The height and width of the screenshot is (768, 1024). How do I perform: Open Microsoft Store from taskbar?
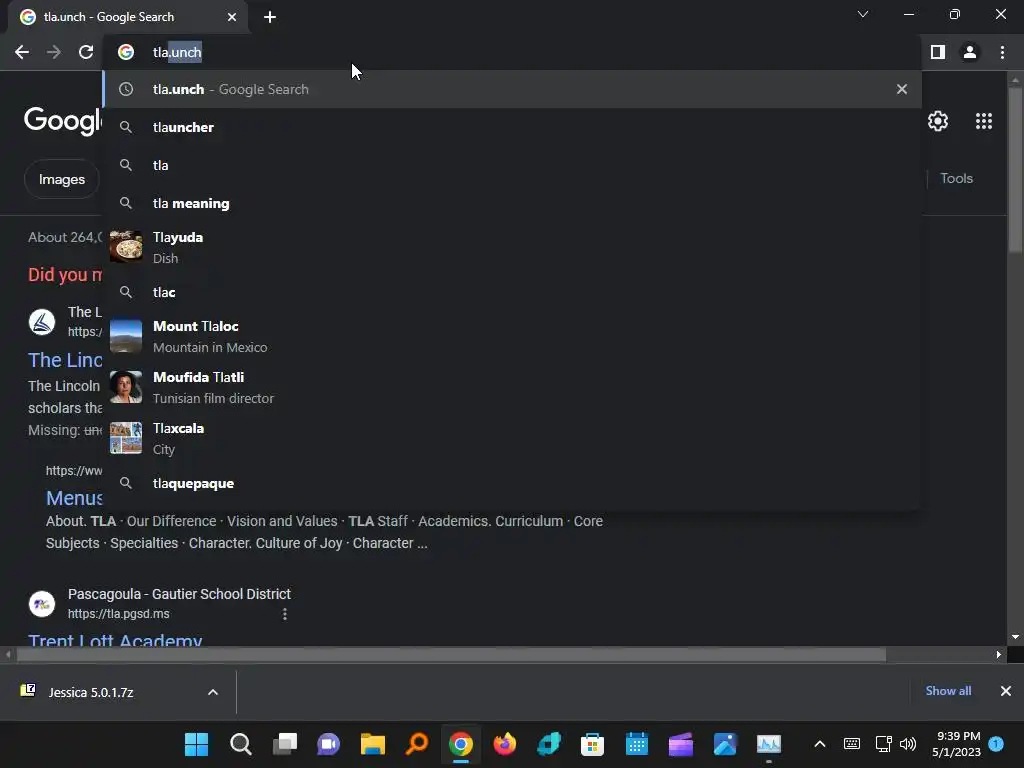[592, 744]
